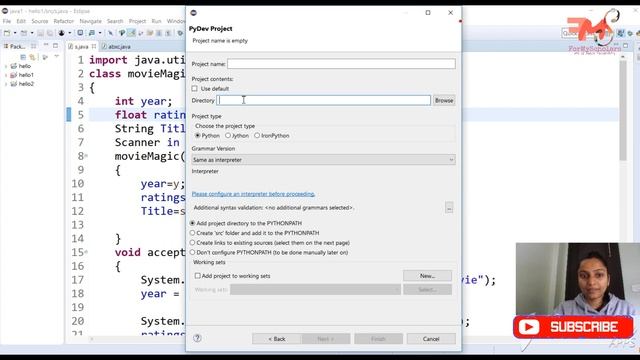Viewport: 640px width, 360px height.
Task: Click Browse button next to Directory
Action: coord(444,100)
